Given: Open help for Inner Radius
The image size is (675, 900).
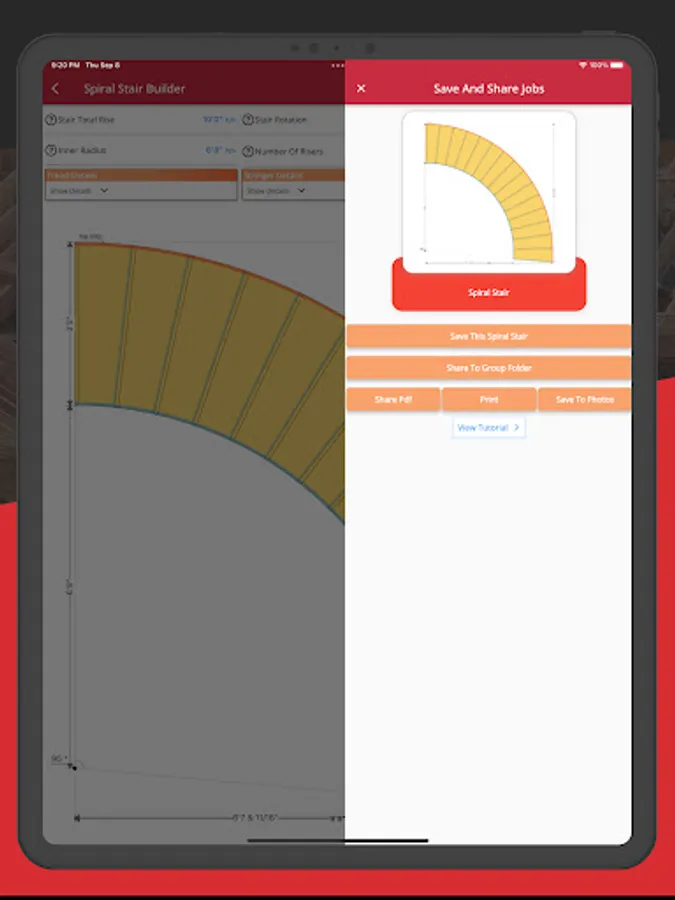Looking at the screenshot, I should (51, 150).
